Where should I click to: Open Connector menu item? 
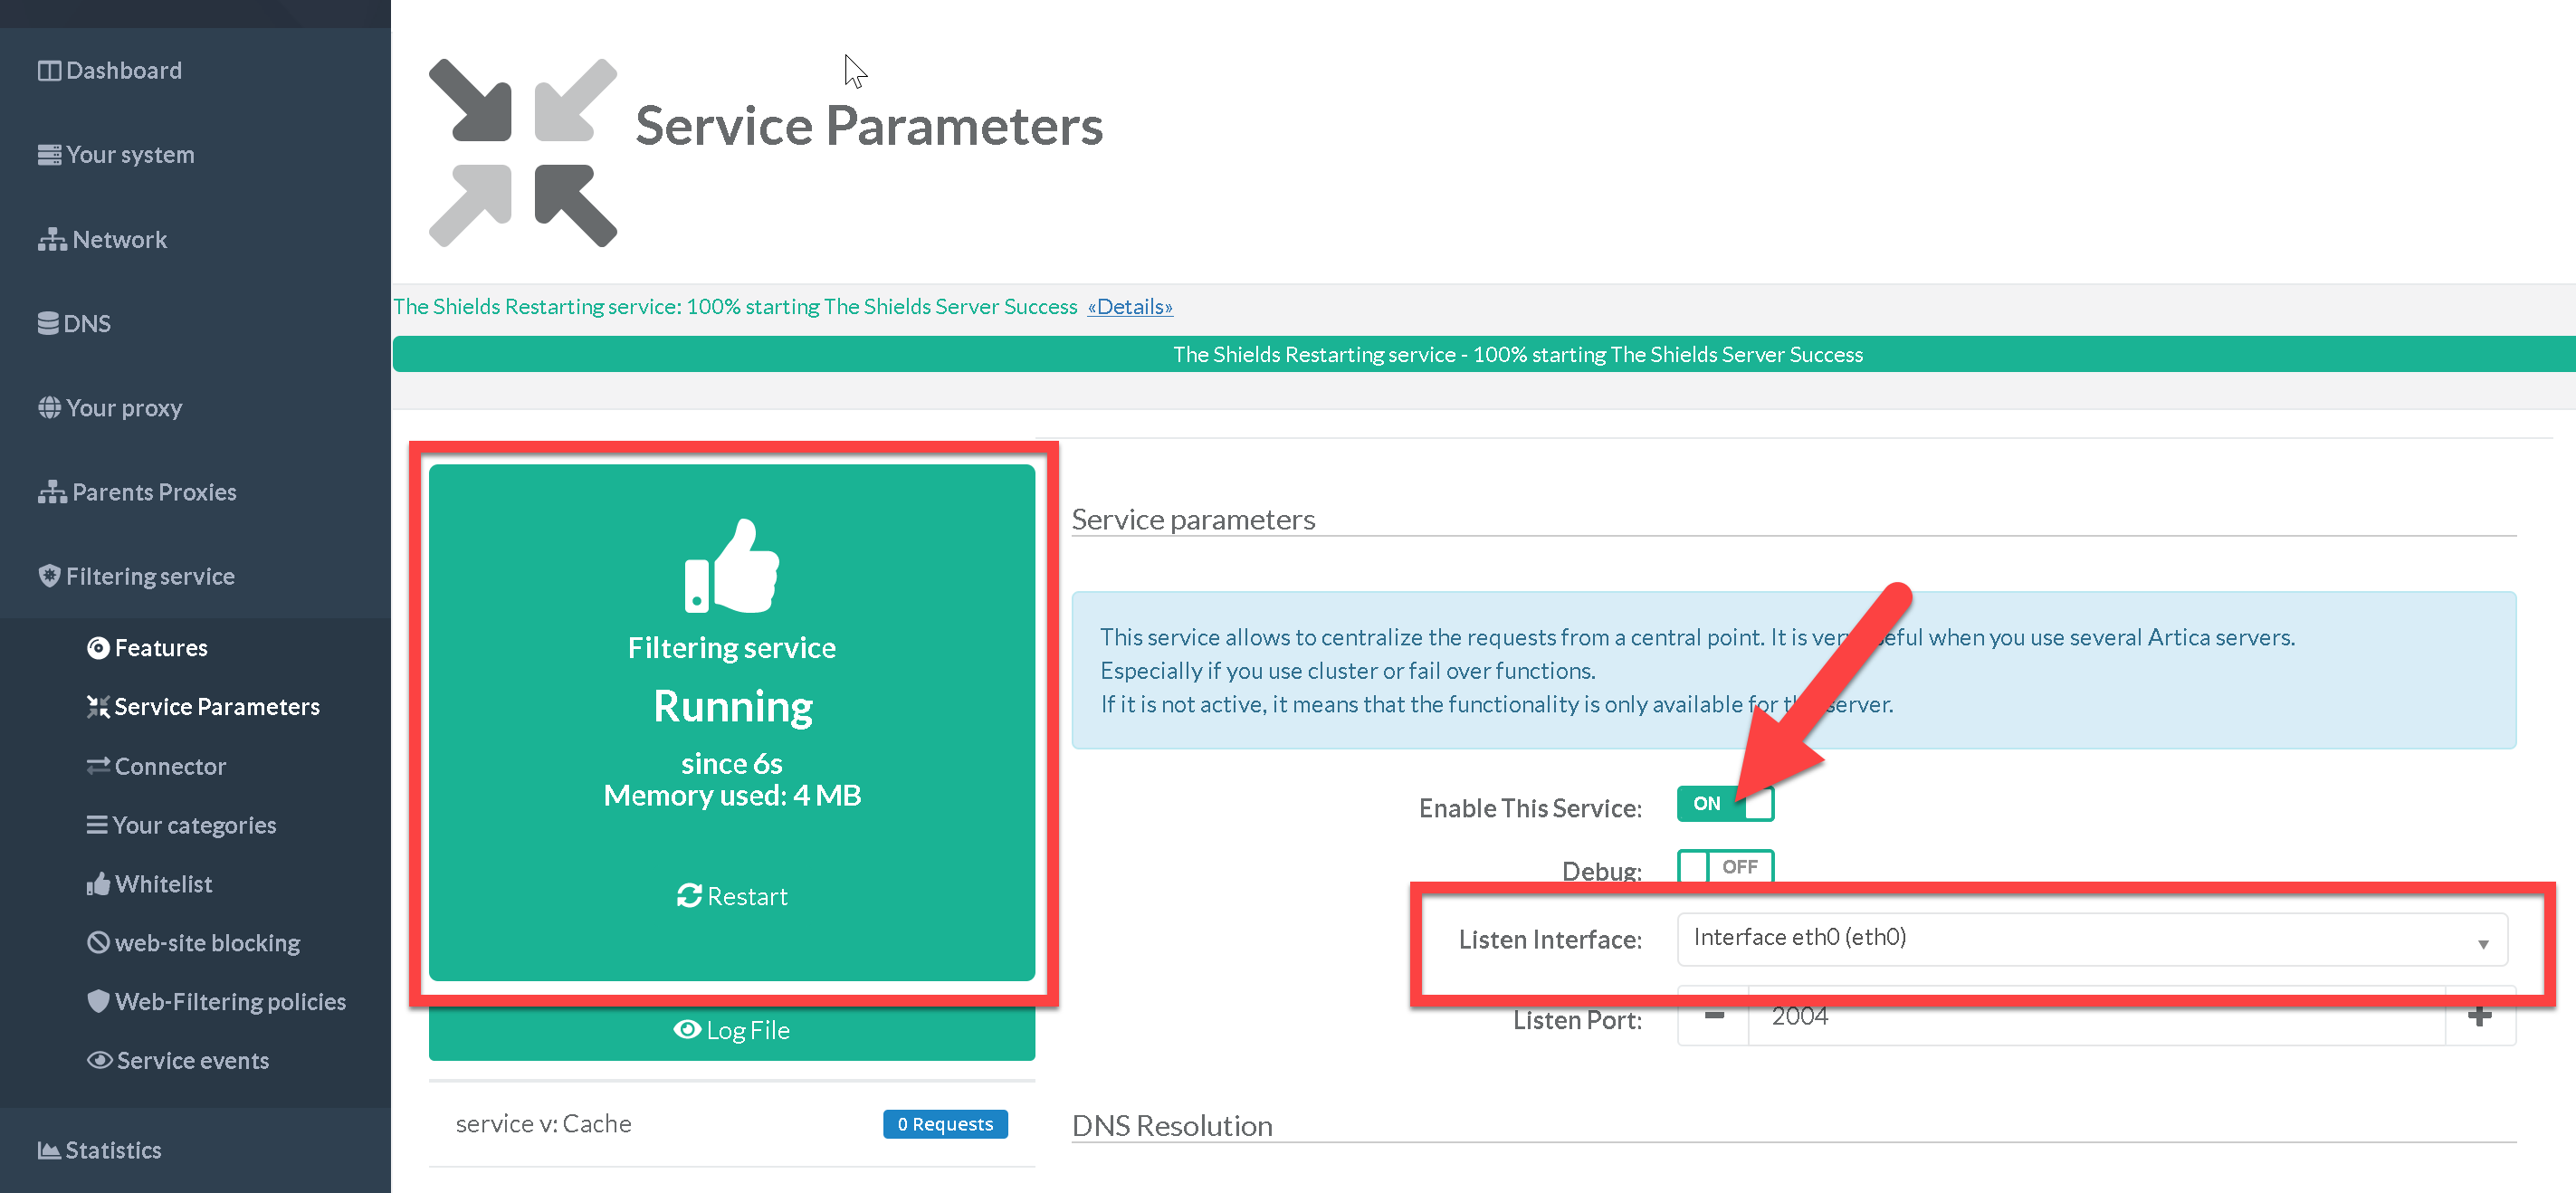(170, 766)
